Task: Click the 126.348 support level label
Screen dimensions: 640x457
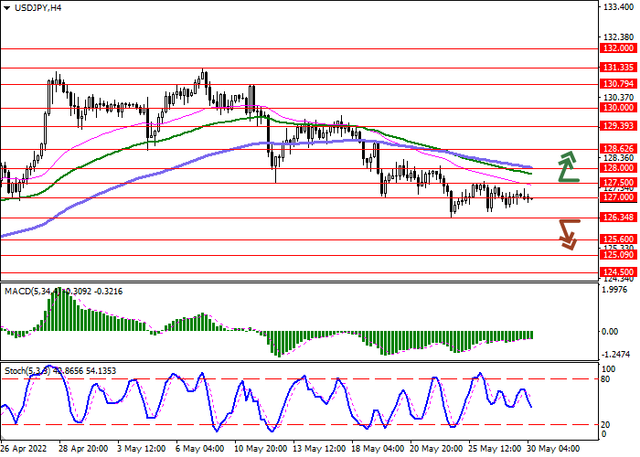Action: 617,217
